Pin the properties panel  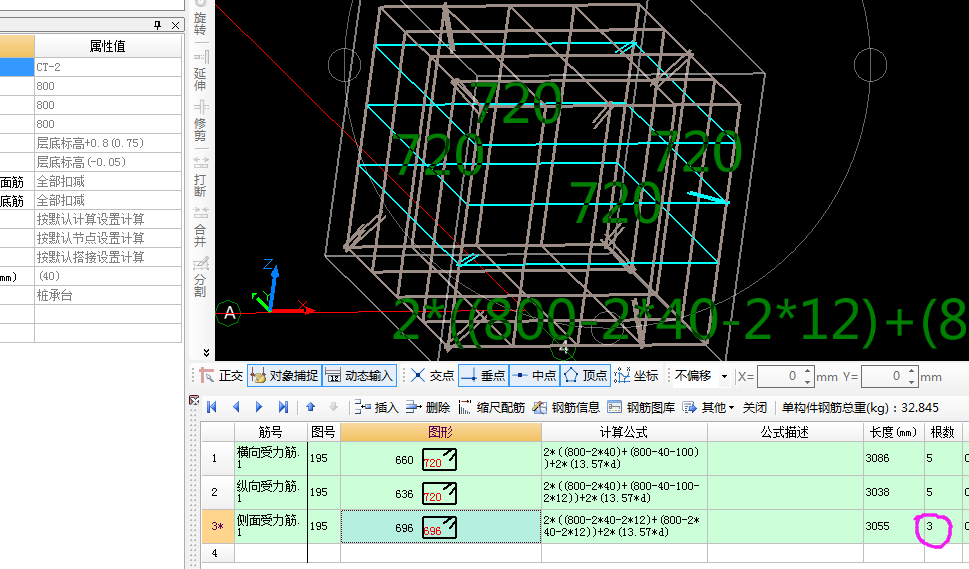pyautogui.click(x=158, y=25)
